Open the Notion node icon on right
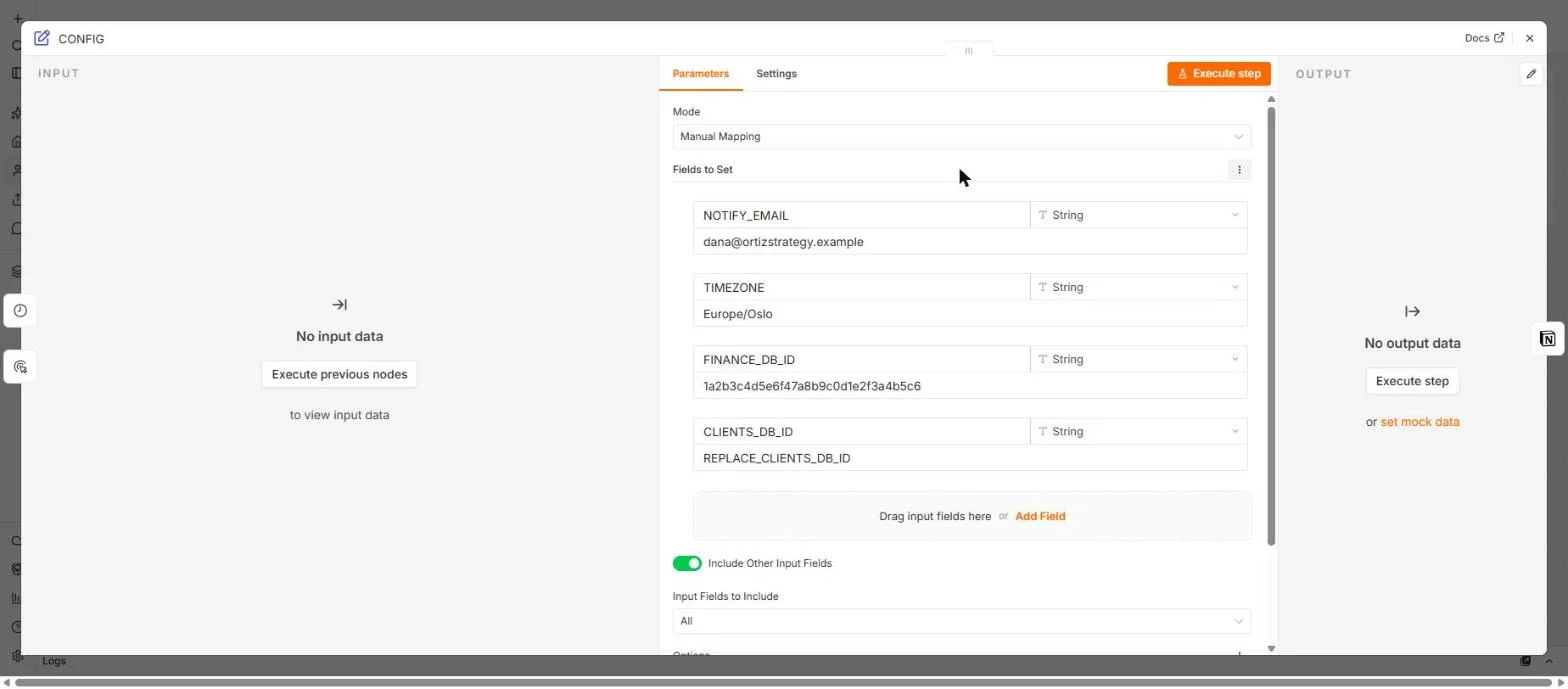Image resolution: width=1568 pixels, height=689 pixels. [x=1548, y=339]
